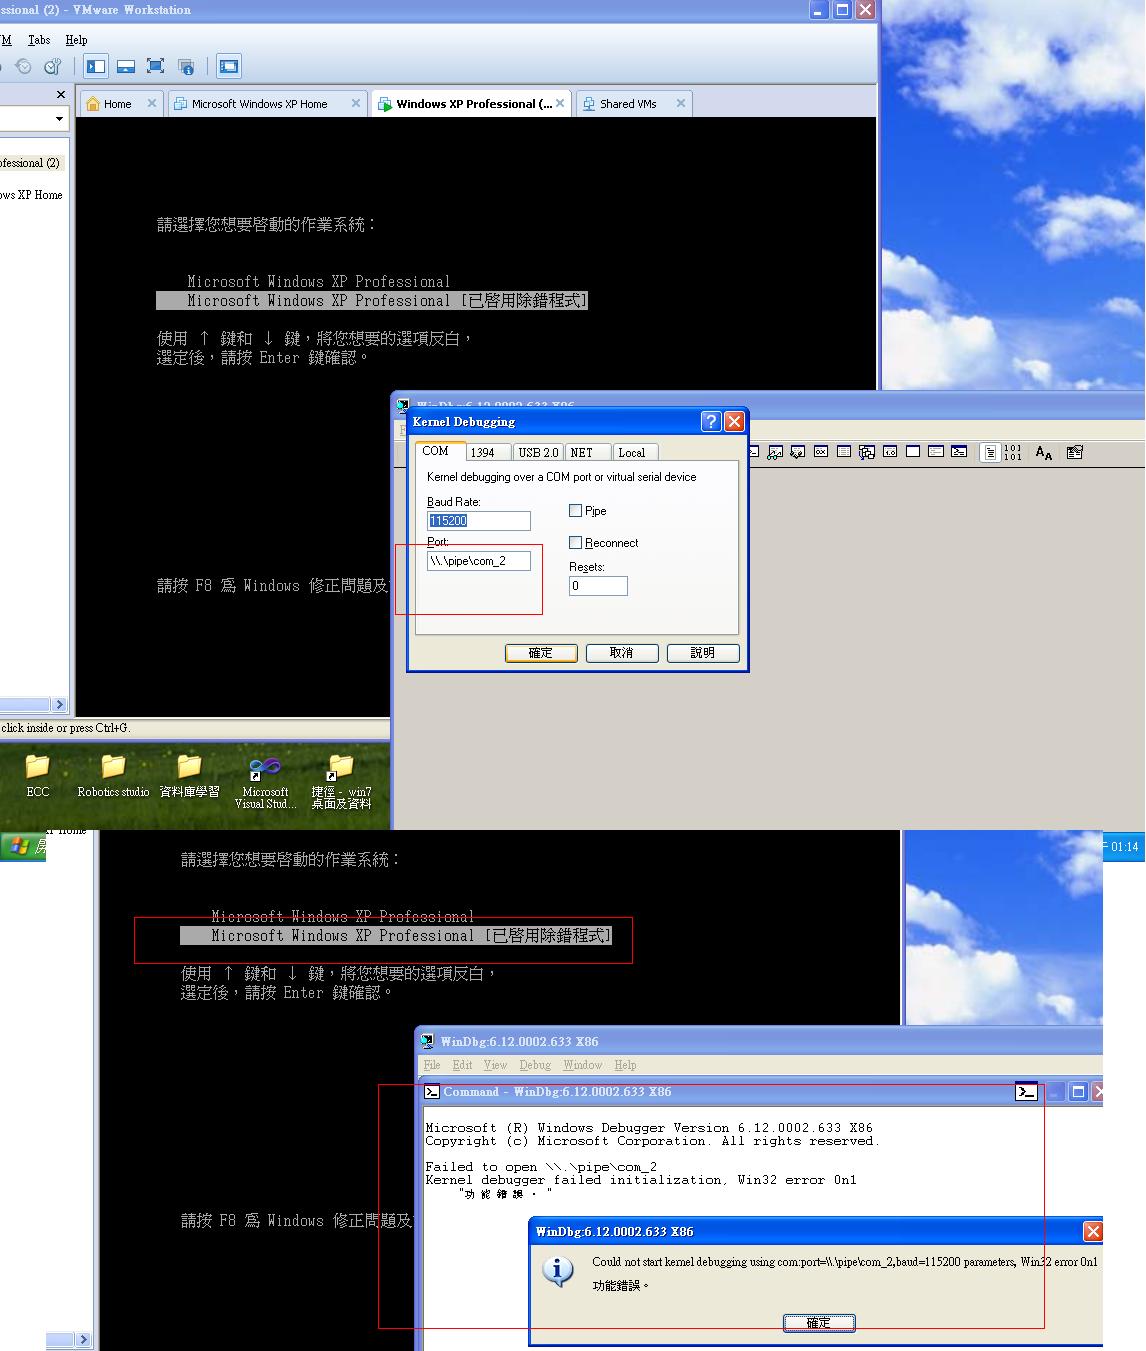Select ofessional (2) in VMware library
Screen dimensions: 1146x1351
[30, 163]
